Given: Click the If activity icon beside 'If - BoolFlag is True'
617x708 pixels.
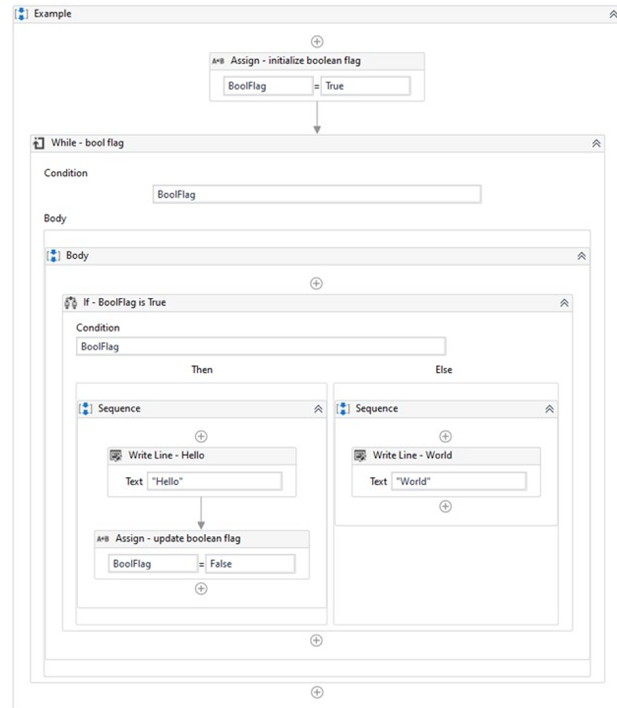Looking at the screenshot, I should coord(70,303).
